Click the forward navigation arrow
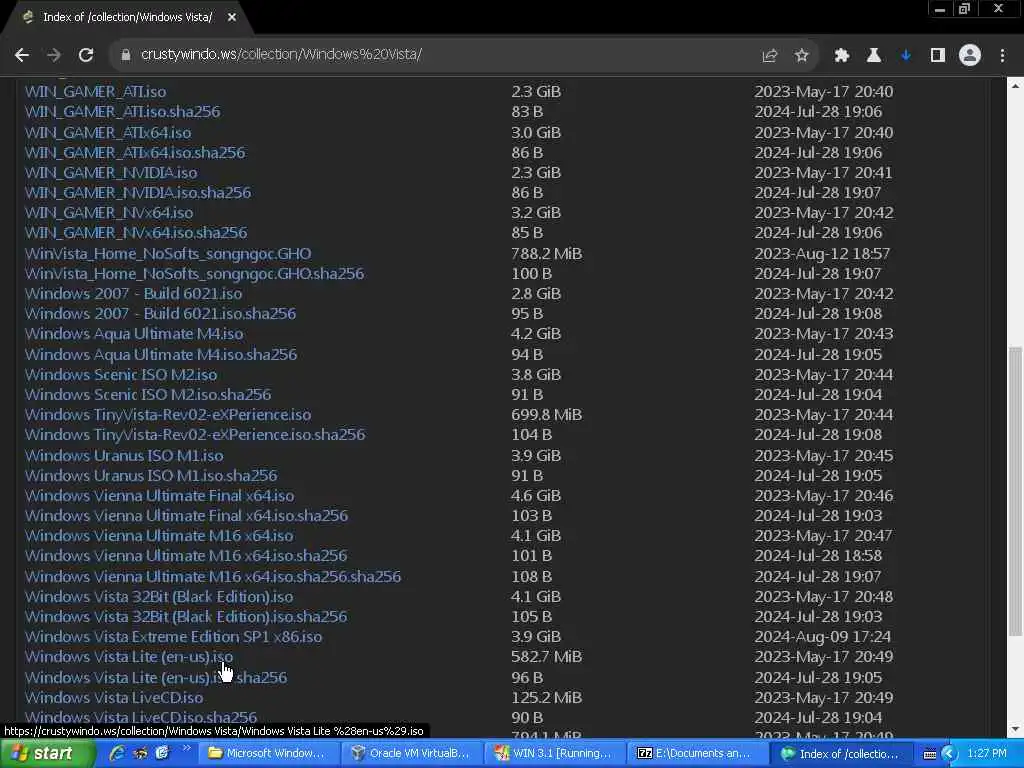 pyautogui.click(x=54, y=56)
